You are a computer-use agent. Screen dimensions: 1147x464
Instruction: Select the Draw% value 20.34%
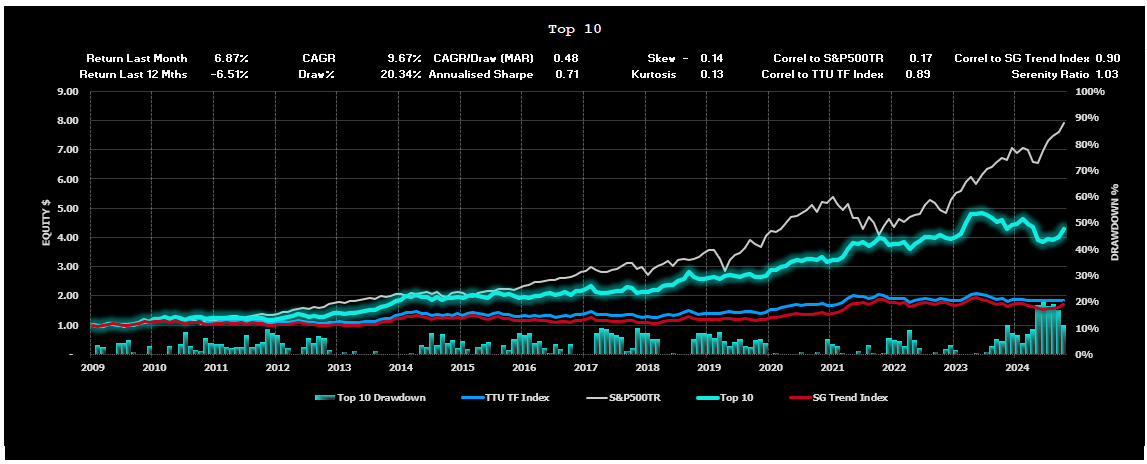[401, 74]
